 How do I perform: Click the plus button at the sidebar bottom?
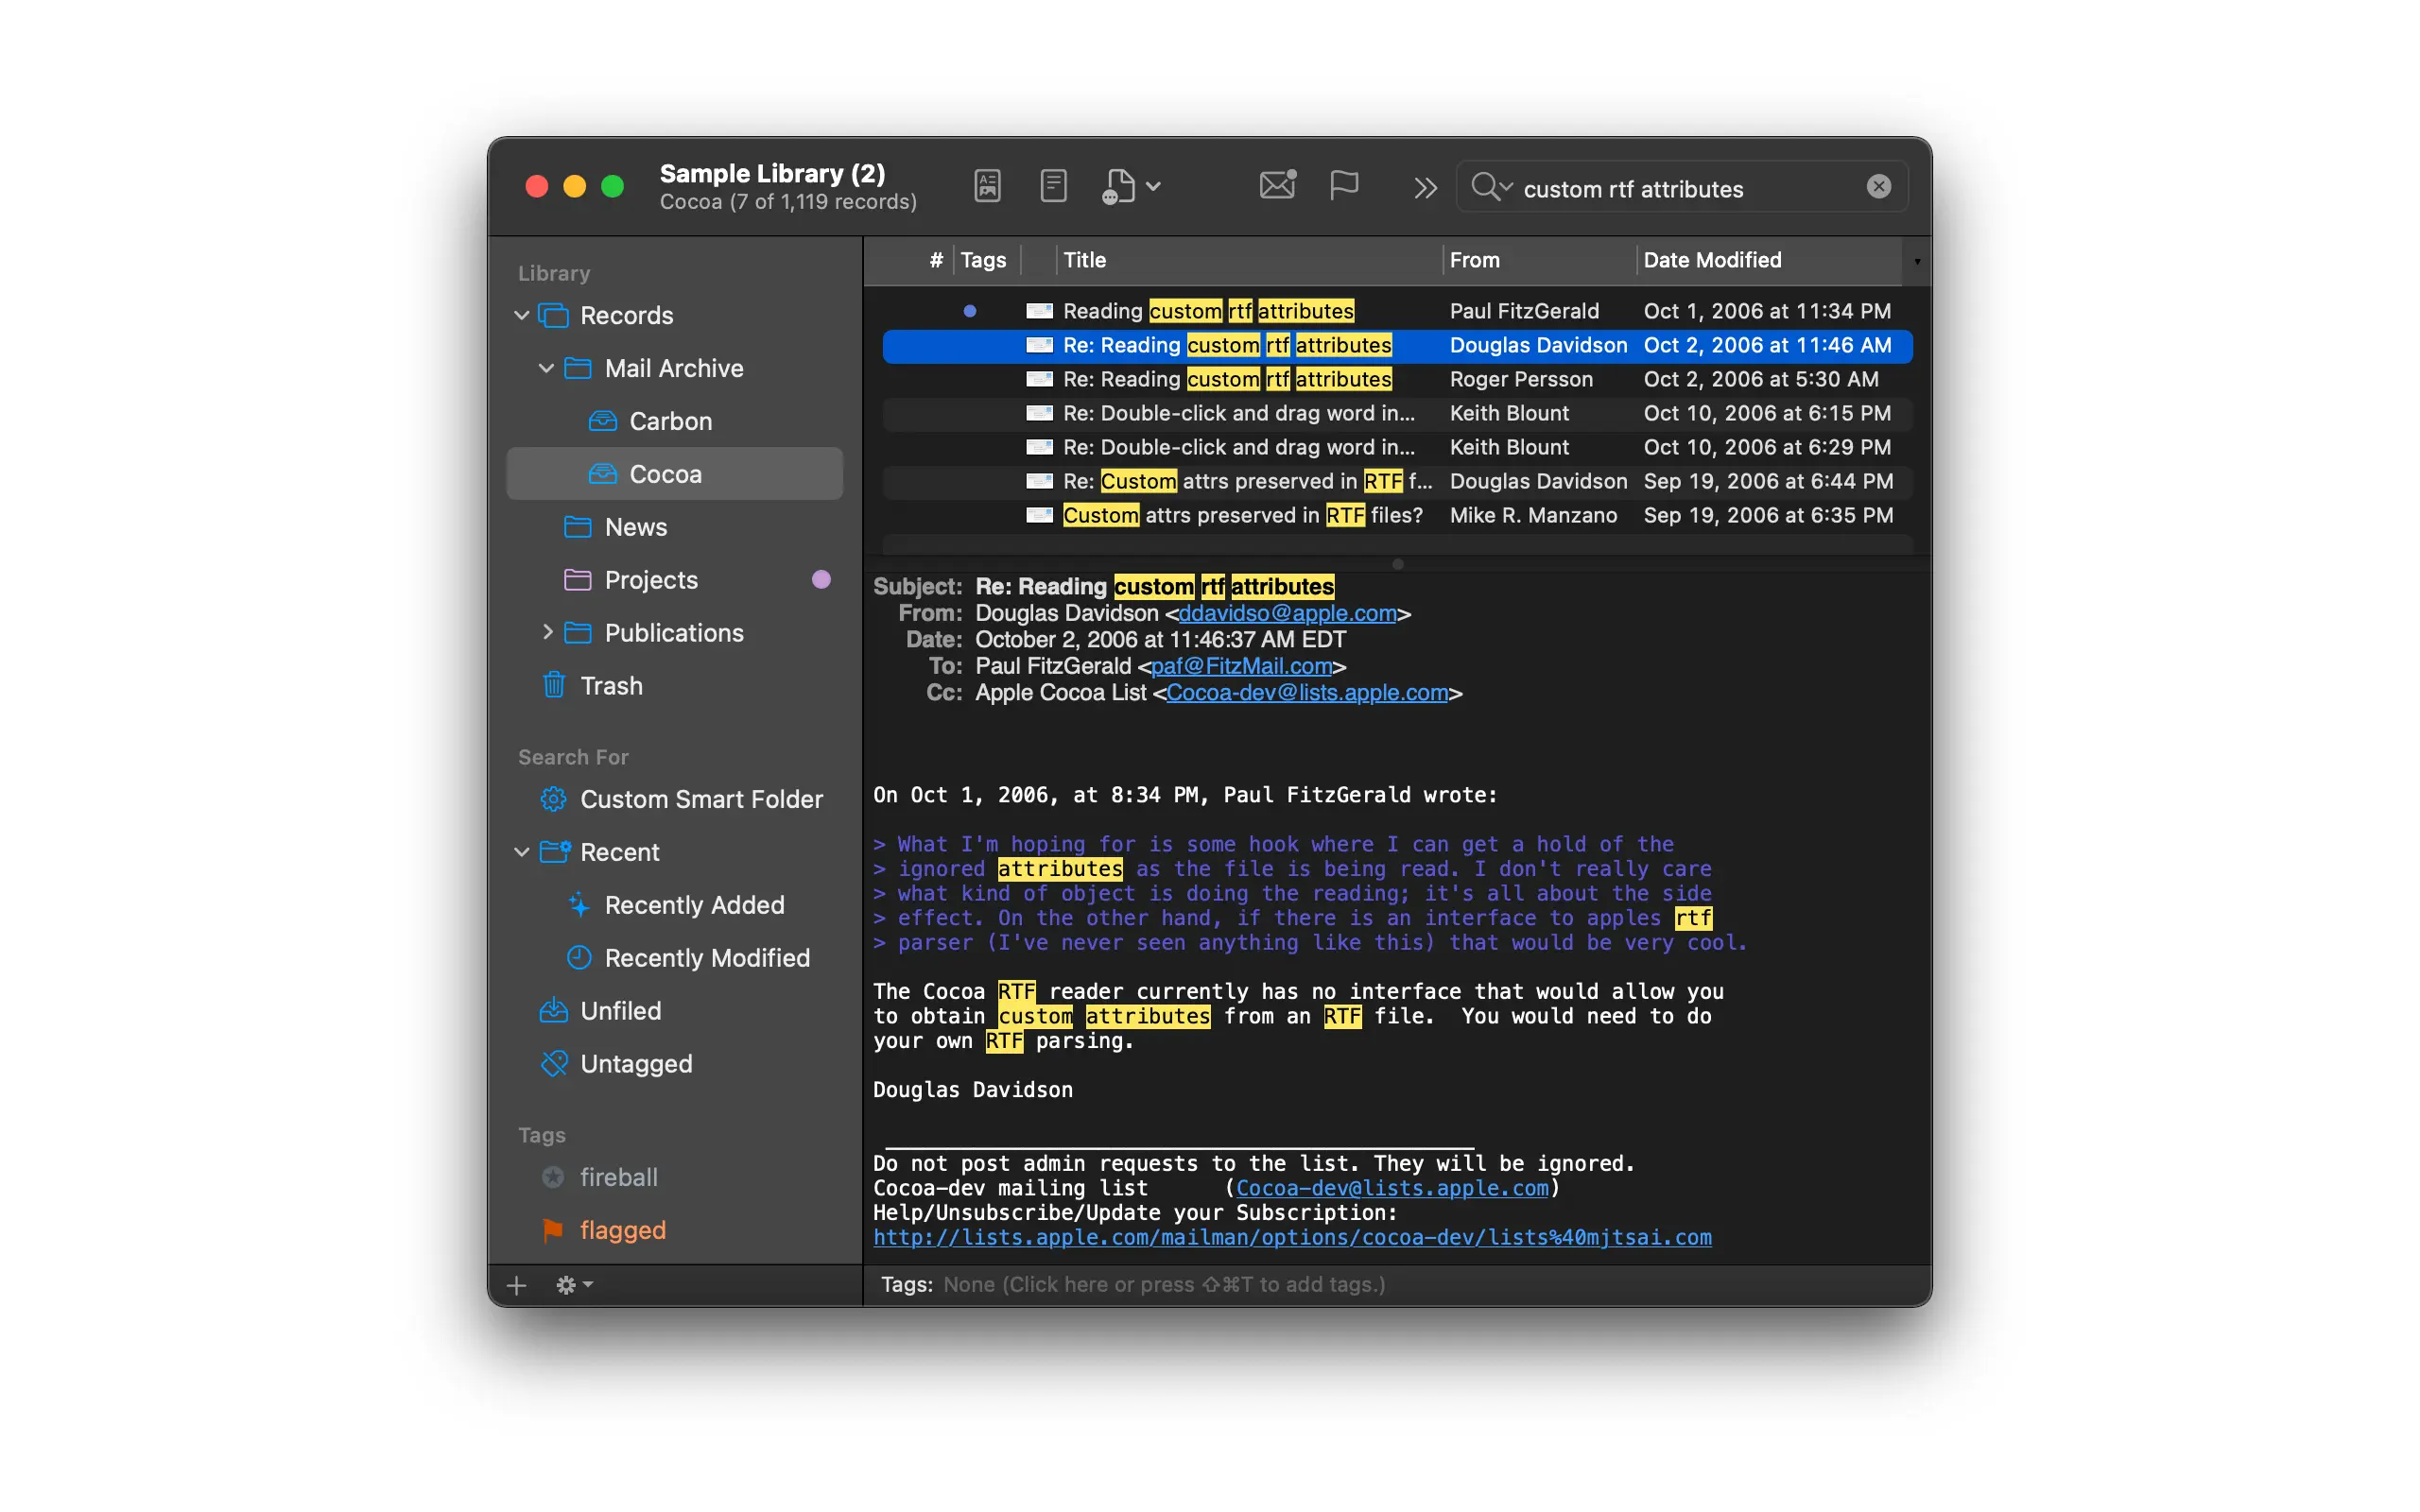517,1285
